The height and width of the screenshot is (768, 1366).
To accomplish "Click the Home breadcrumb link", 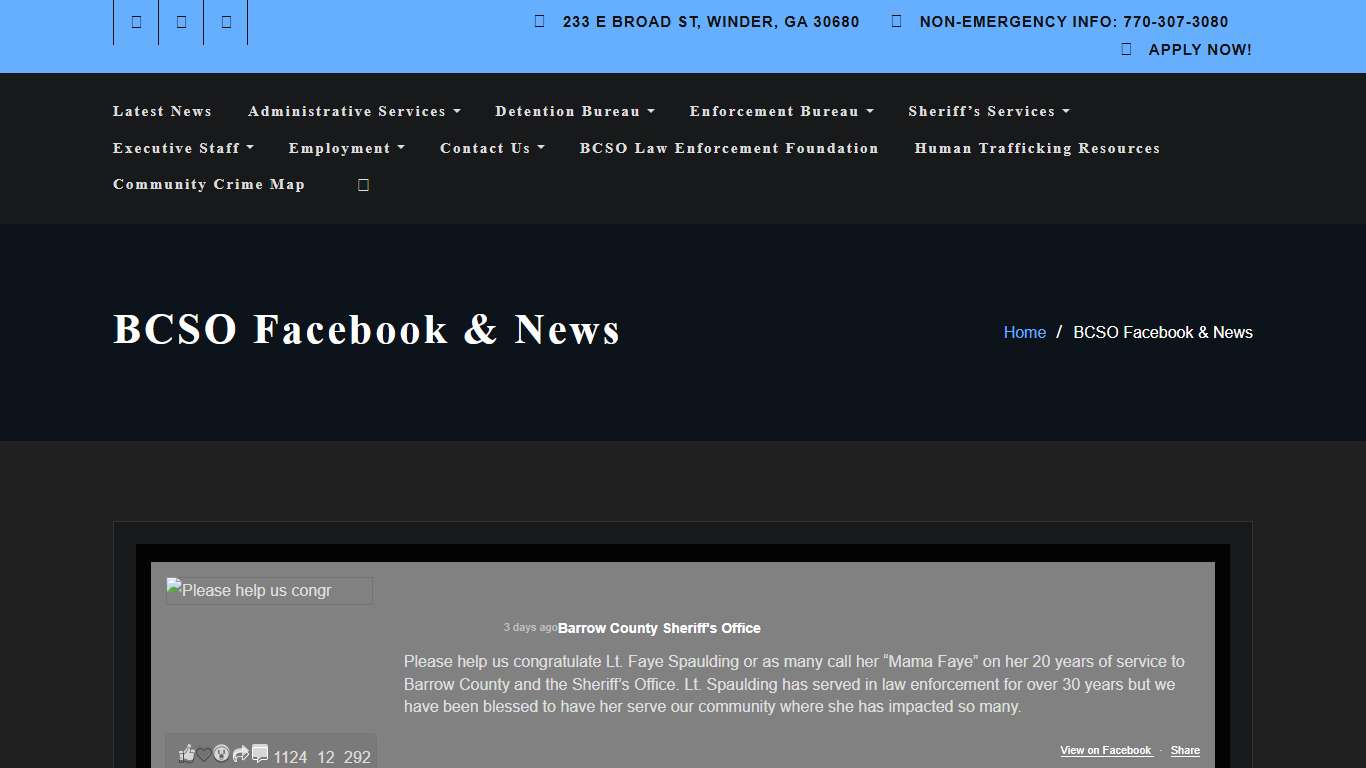I will tap(1024, 332).
